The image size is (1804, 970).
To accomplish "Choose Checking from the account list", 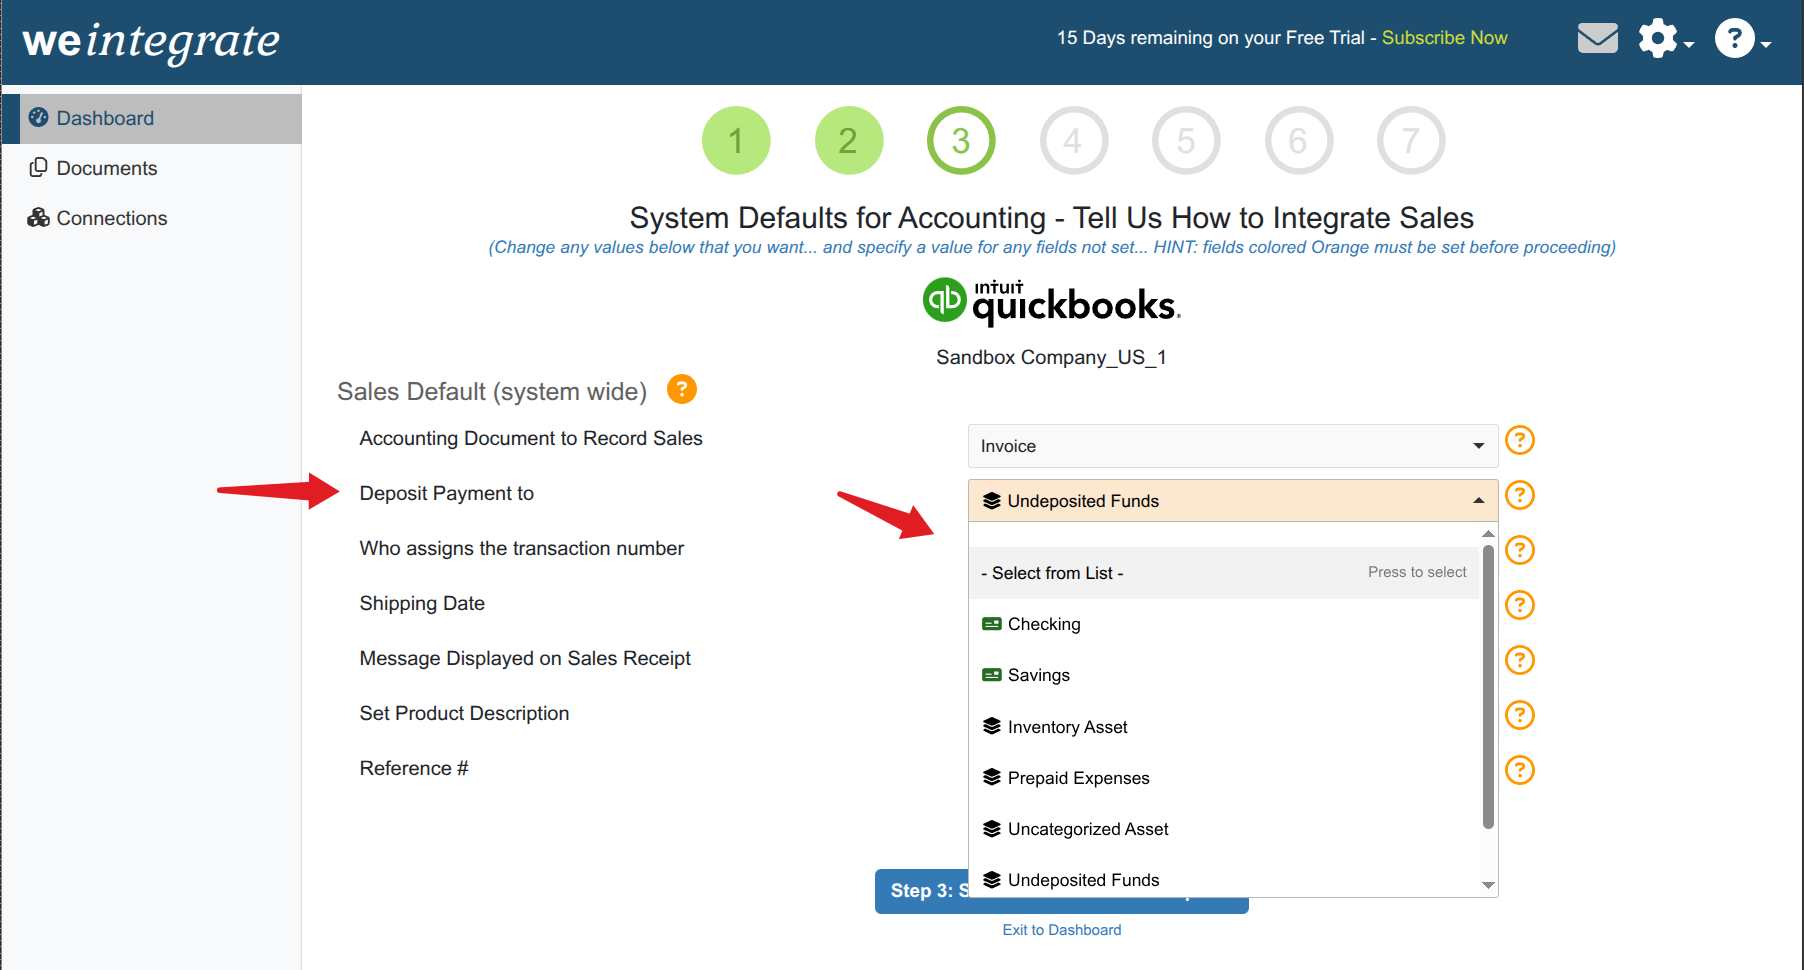I will (x=1044, y=624).
